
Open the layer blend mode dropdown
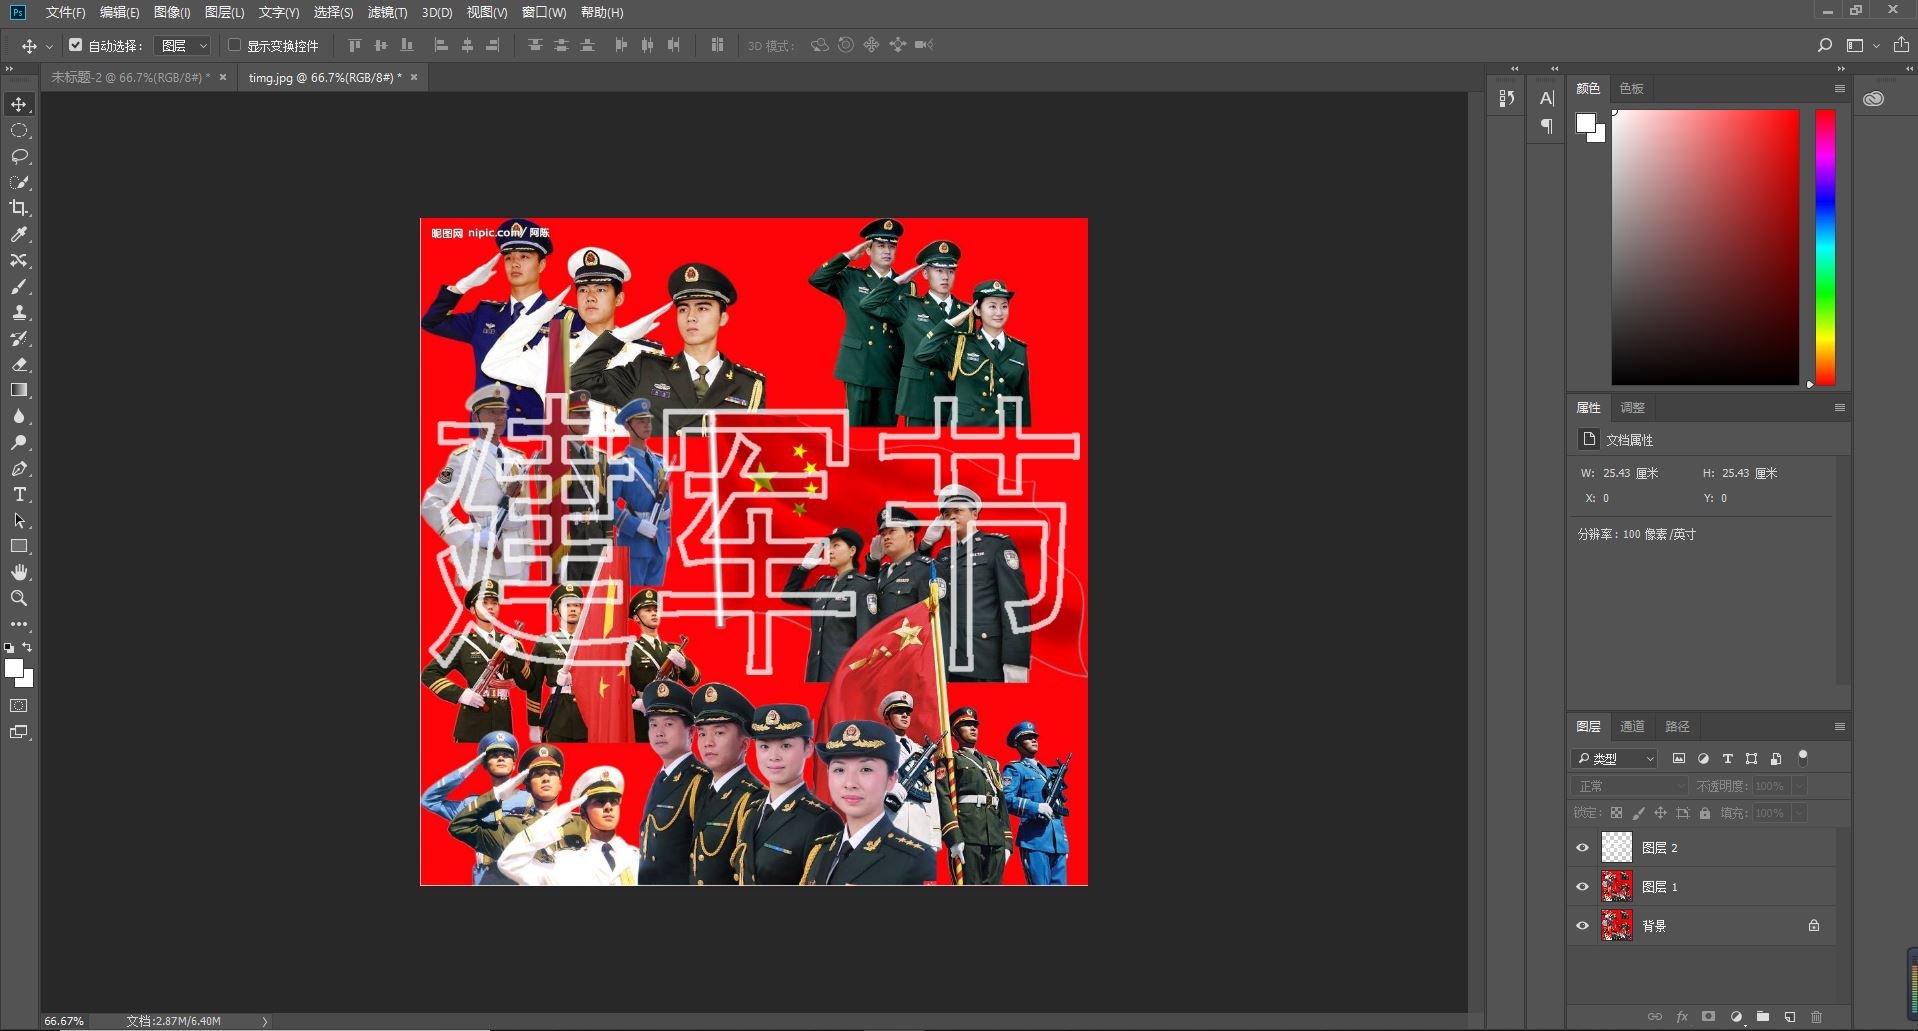[x=1628, y=786]
